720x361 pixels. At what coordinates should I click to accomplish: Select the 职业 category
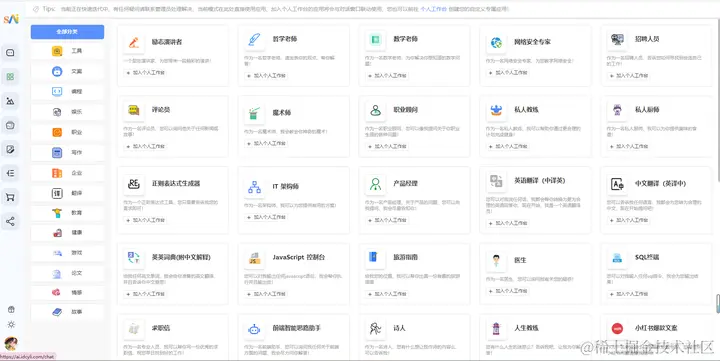[67, 132]
